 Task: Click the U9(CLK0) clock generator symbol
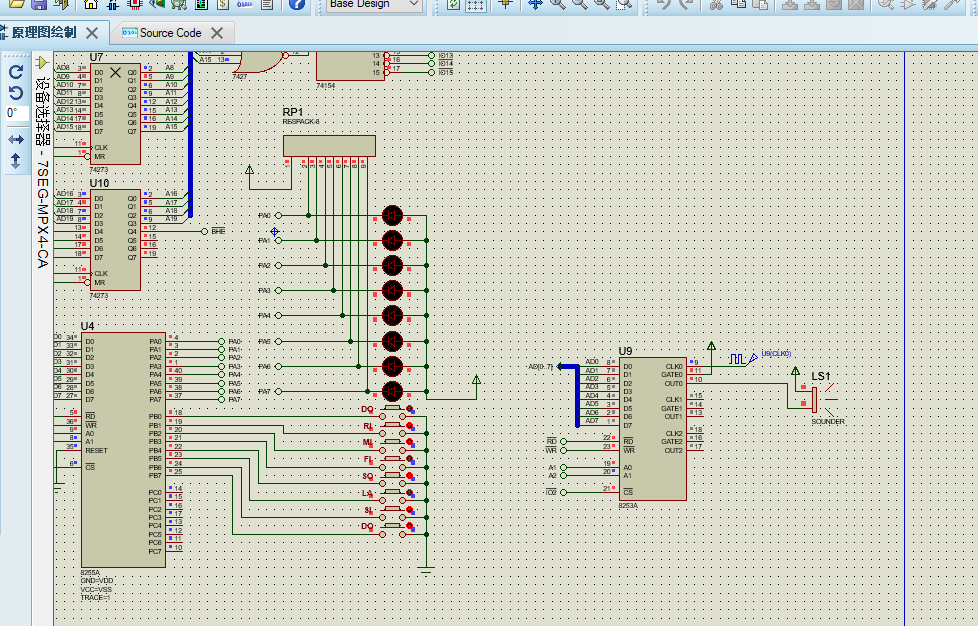coord(742,359)
